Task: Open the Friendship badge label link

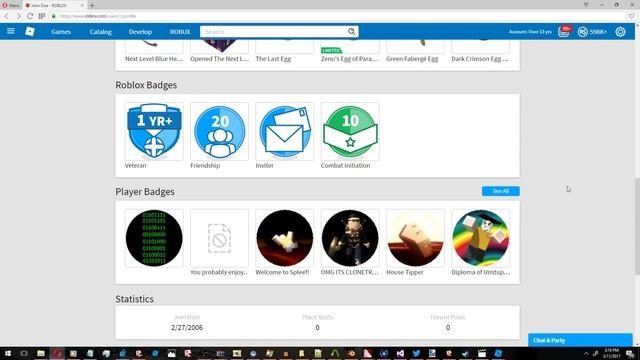Action: click(x=205, y=165)
